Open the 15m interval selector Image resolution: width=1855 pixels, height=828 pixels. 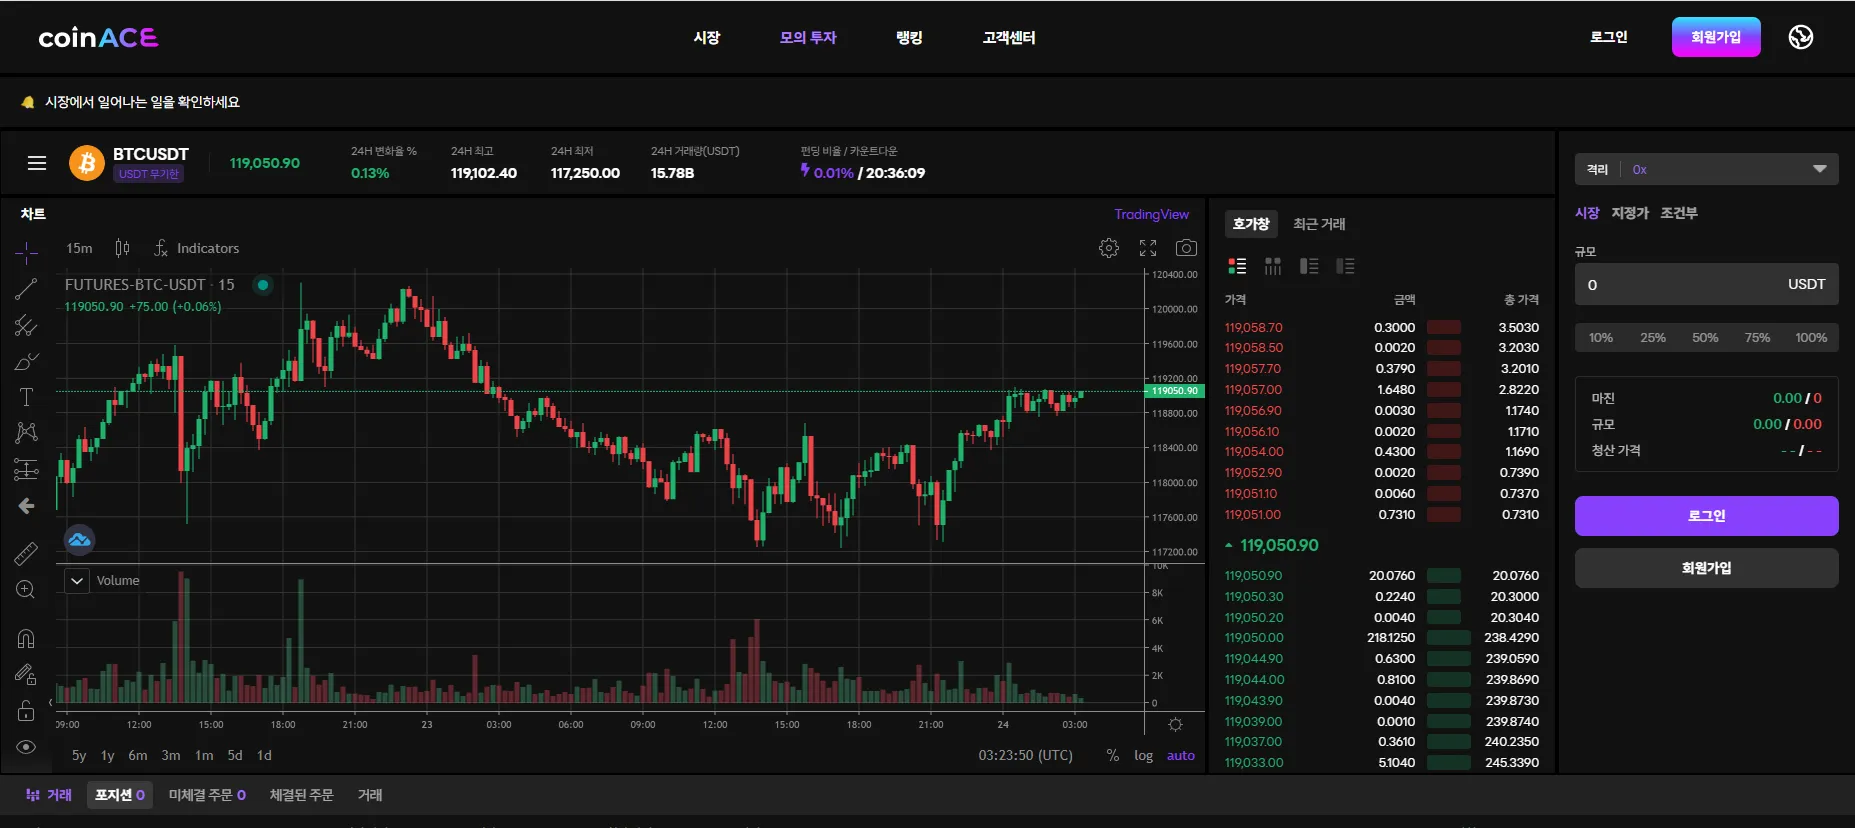(79, 248)
